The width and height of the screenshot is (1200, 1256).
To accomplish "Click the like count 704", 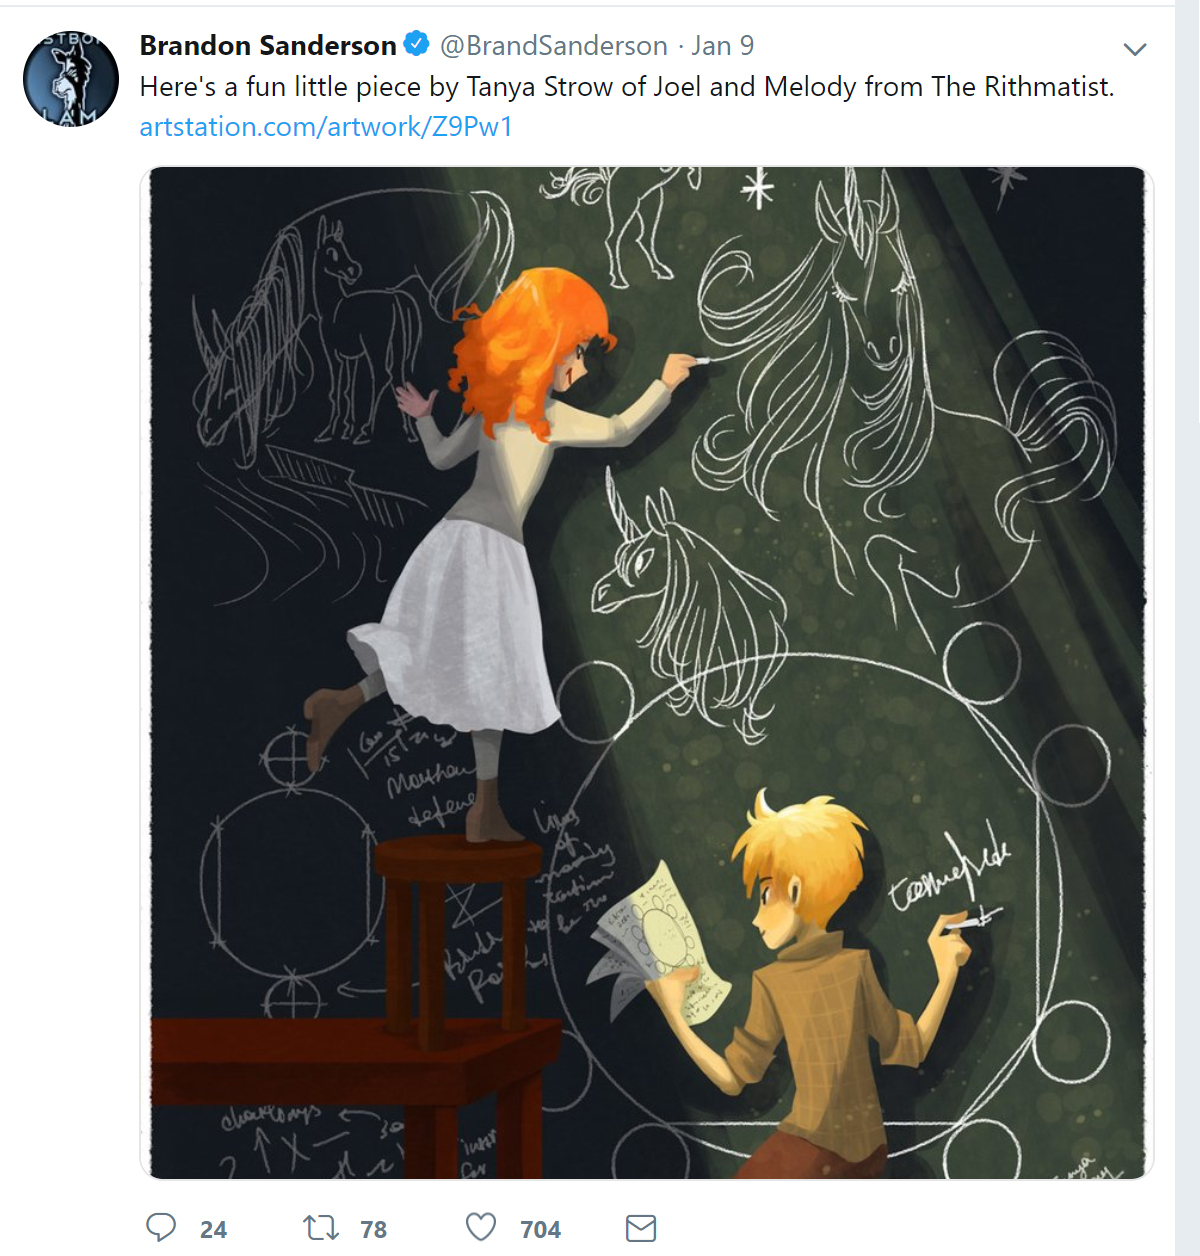I will 540,1229.
